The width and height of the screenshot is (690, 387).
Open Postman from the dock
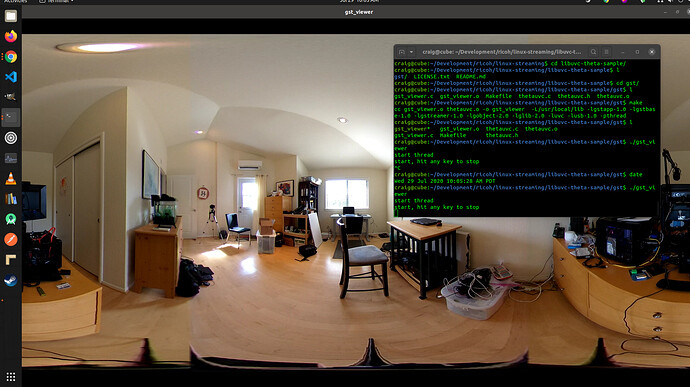point(11,240)
